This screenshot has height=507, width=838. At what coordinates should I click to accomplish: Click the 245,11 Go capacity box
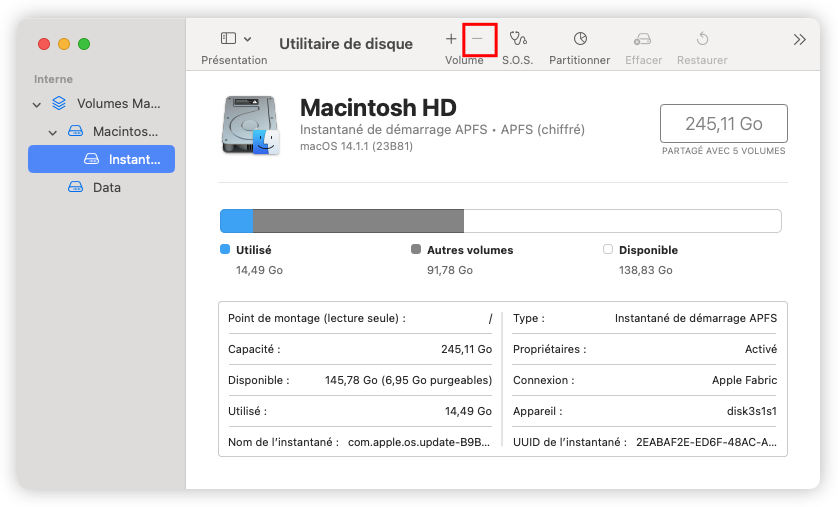click(x=724, y=123)
